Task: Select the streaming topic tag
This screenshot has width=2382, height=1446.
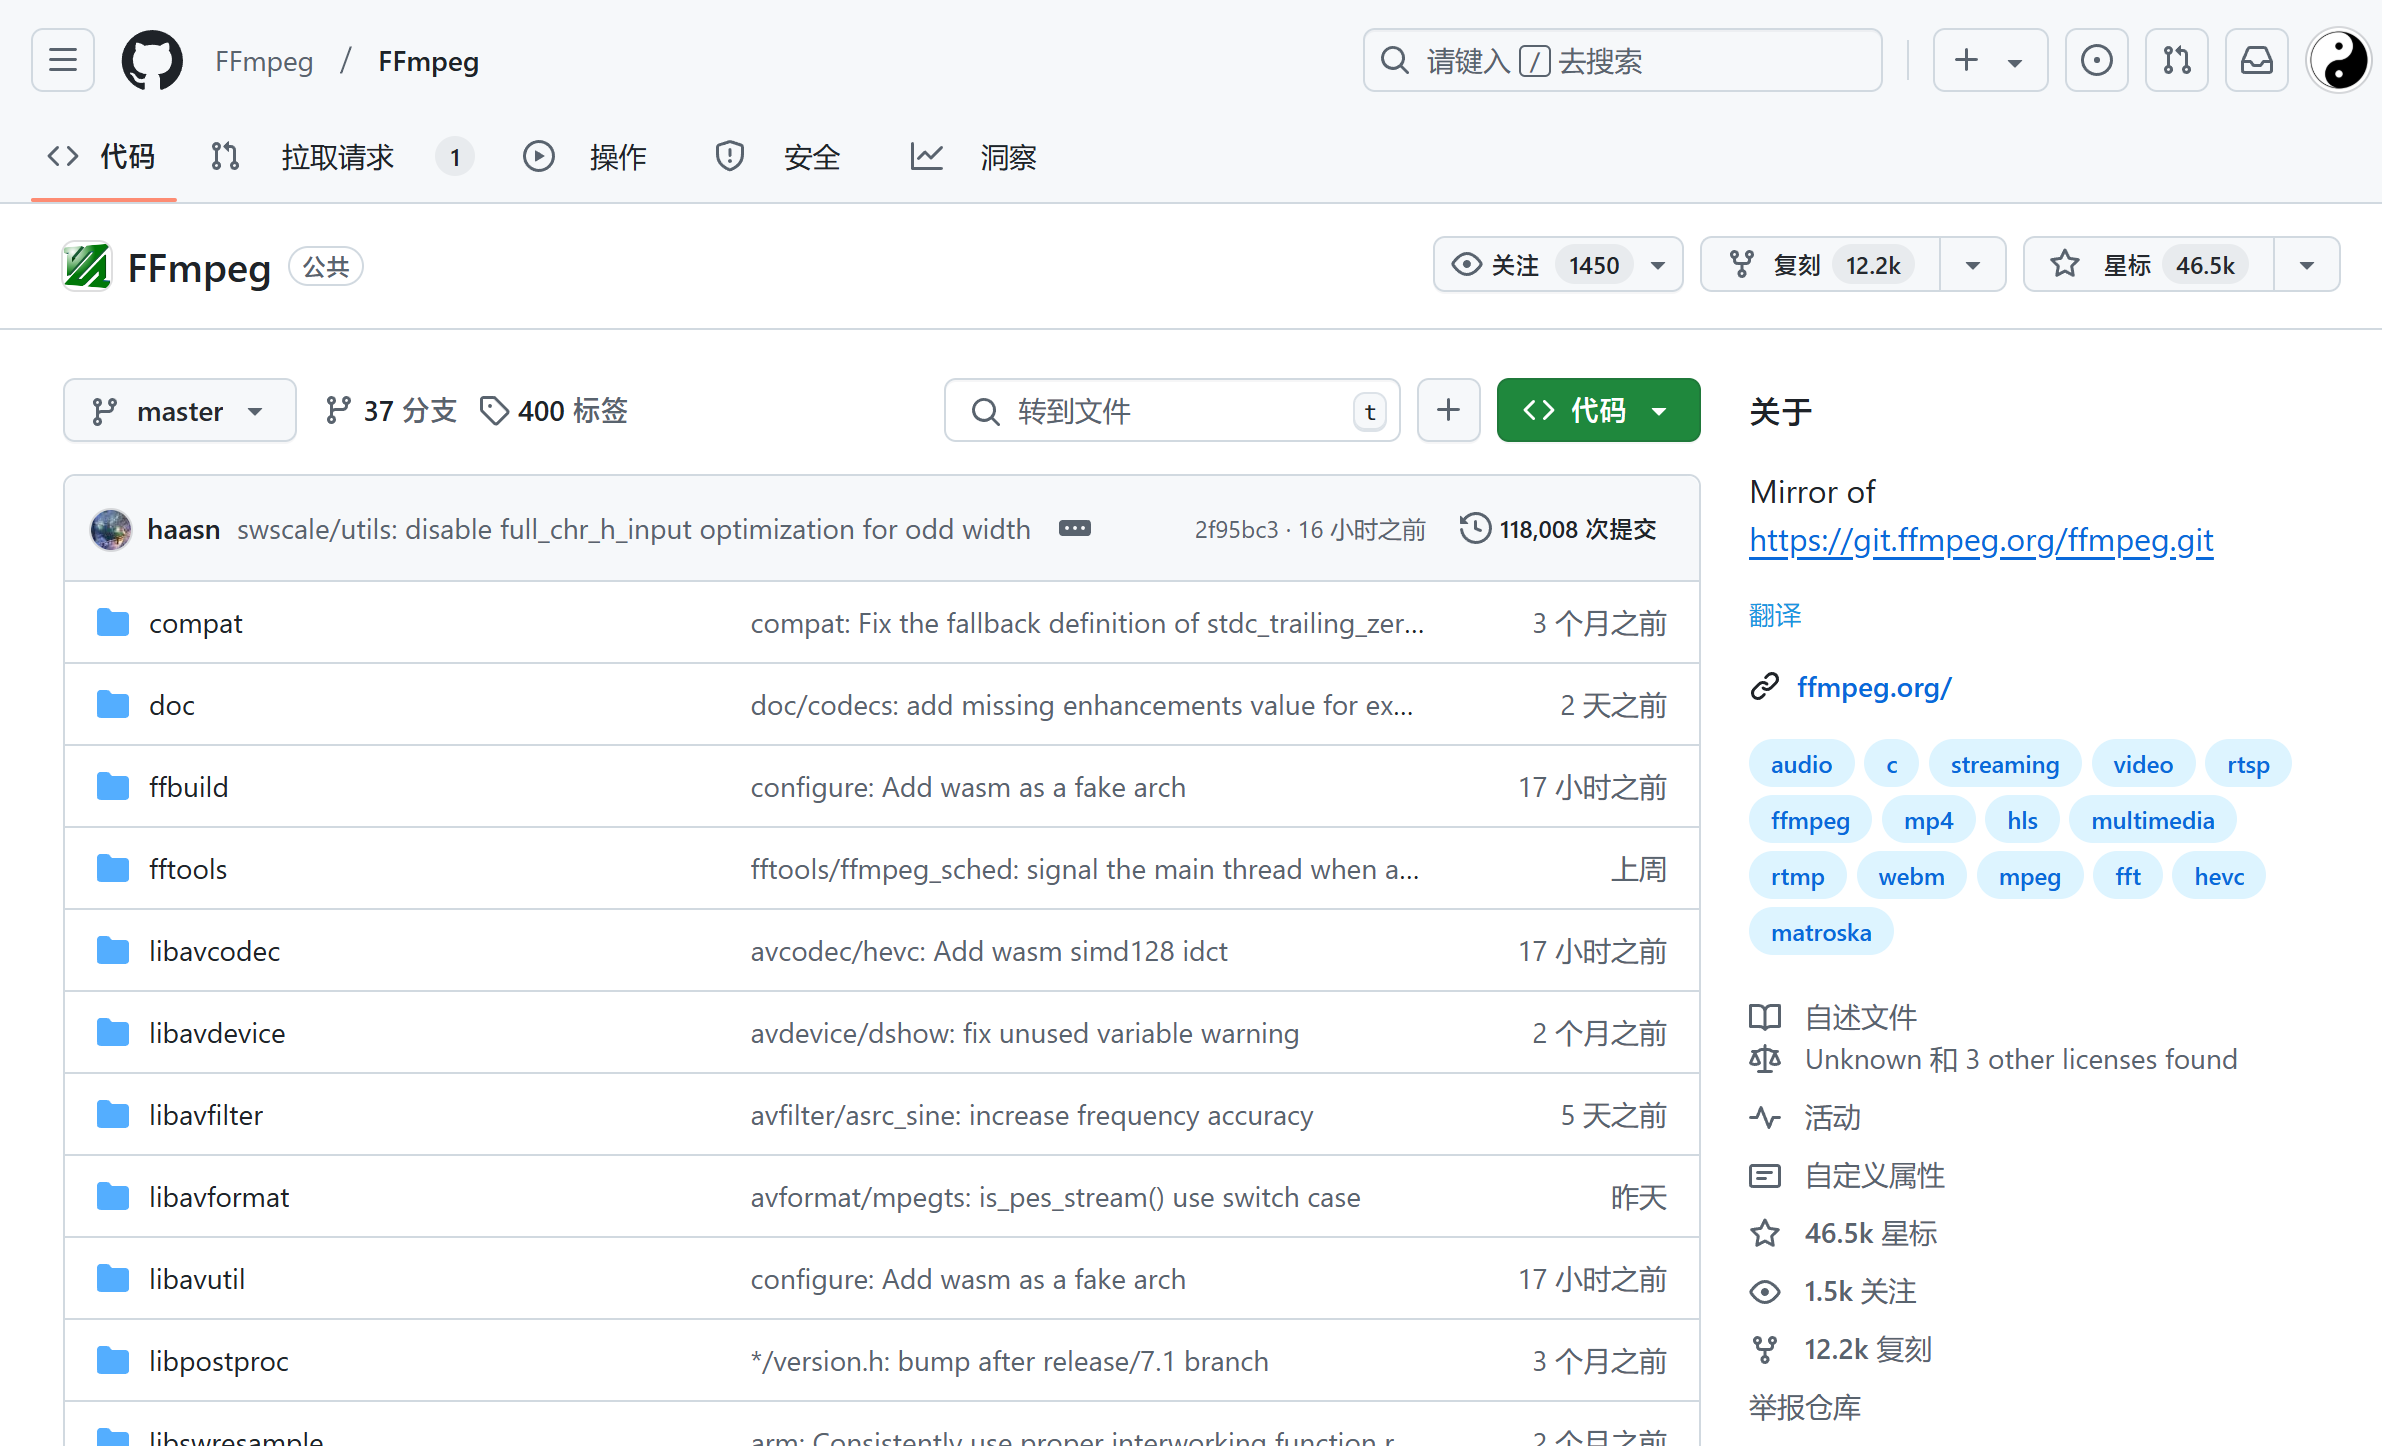Action: pos(2004,764)
